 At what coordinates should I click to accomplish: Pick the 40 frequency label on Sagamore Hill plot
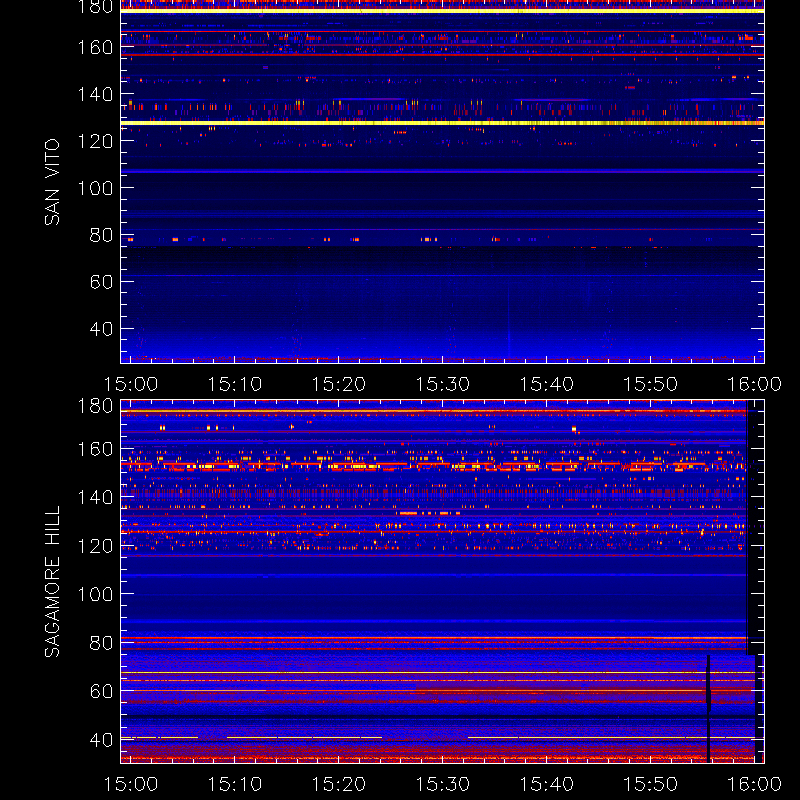coord(101,740)
